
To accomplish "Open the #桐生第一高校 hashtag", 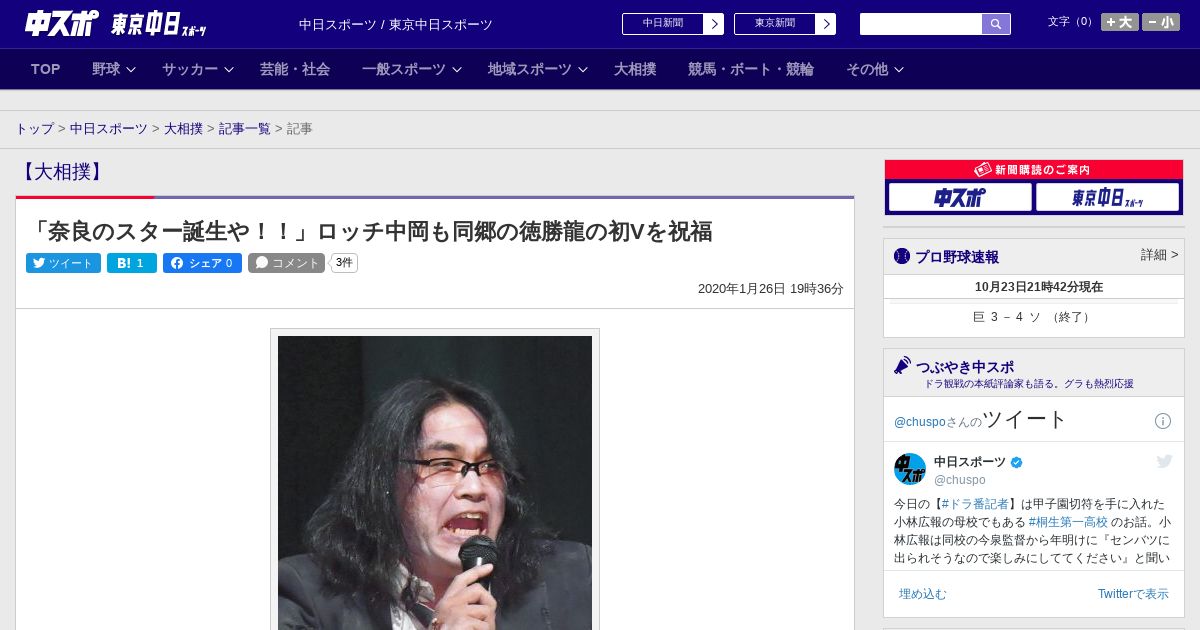I will click(x=1068, y=522).
